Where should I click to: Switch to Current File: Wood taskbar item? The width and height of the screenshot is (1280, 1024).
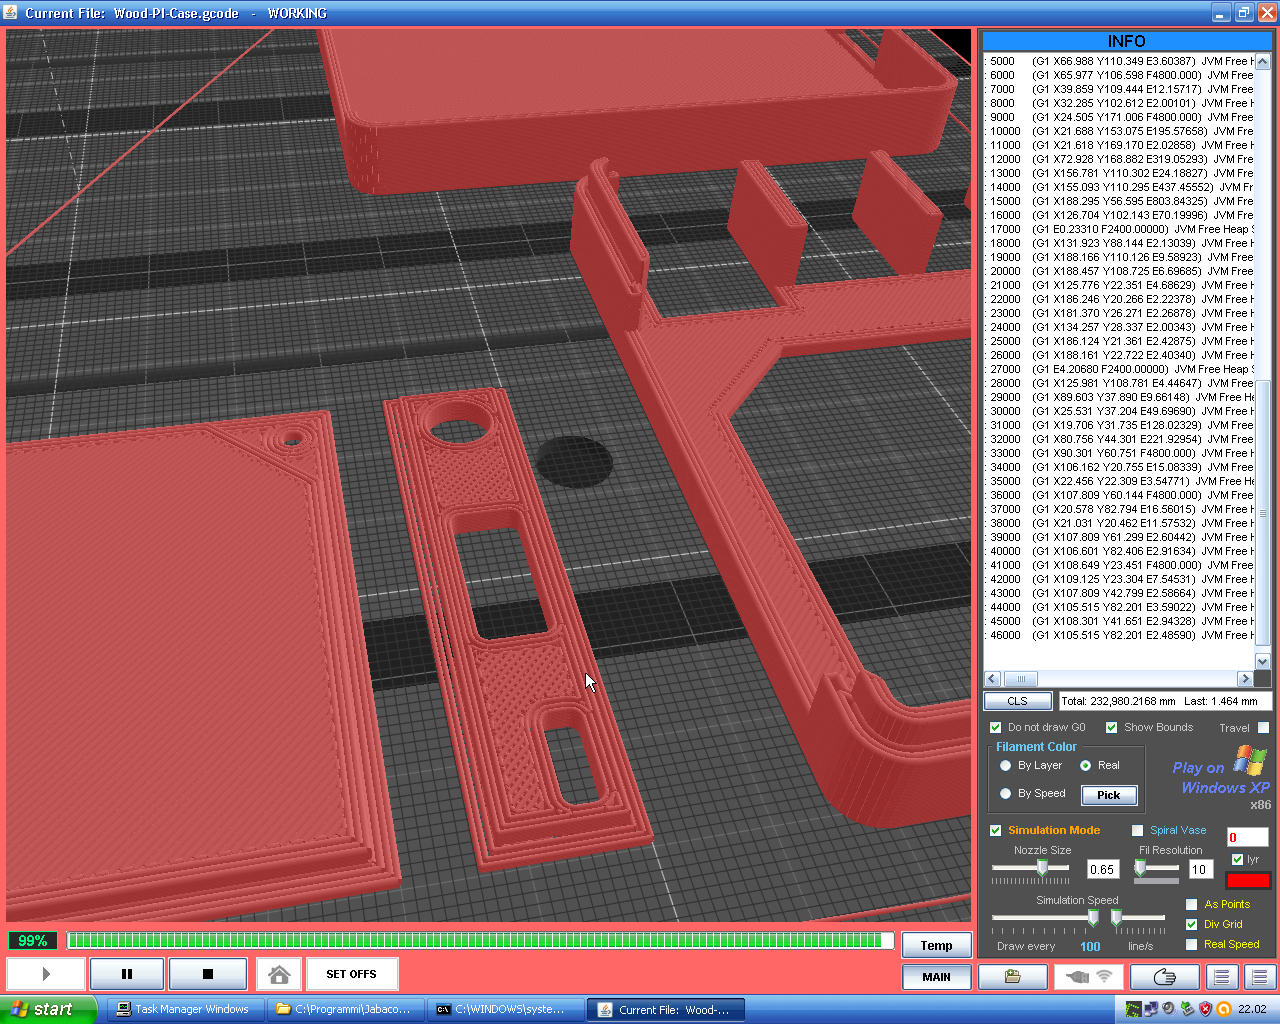pyautogui.click(x=666, y=1010)
